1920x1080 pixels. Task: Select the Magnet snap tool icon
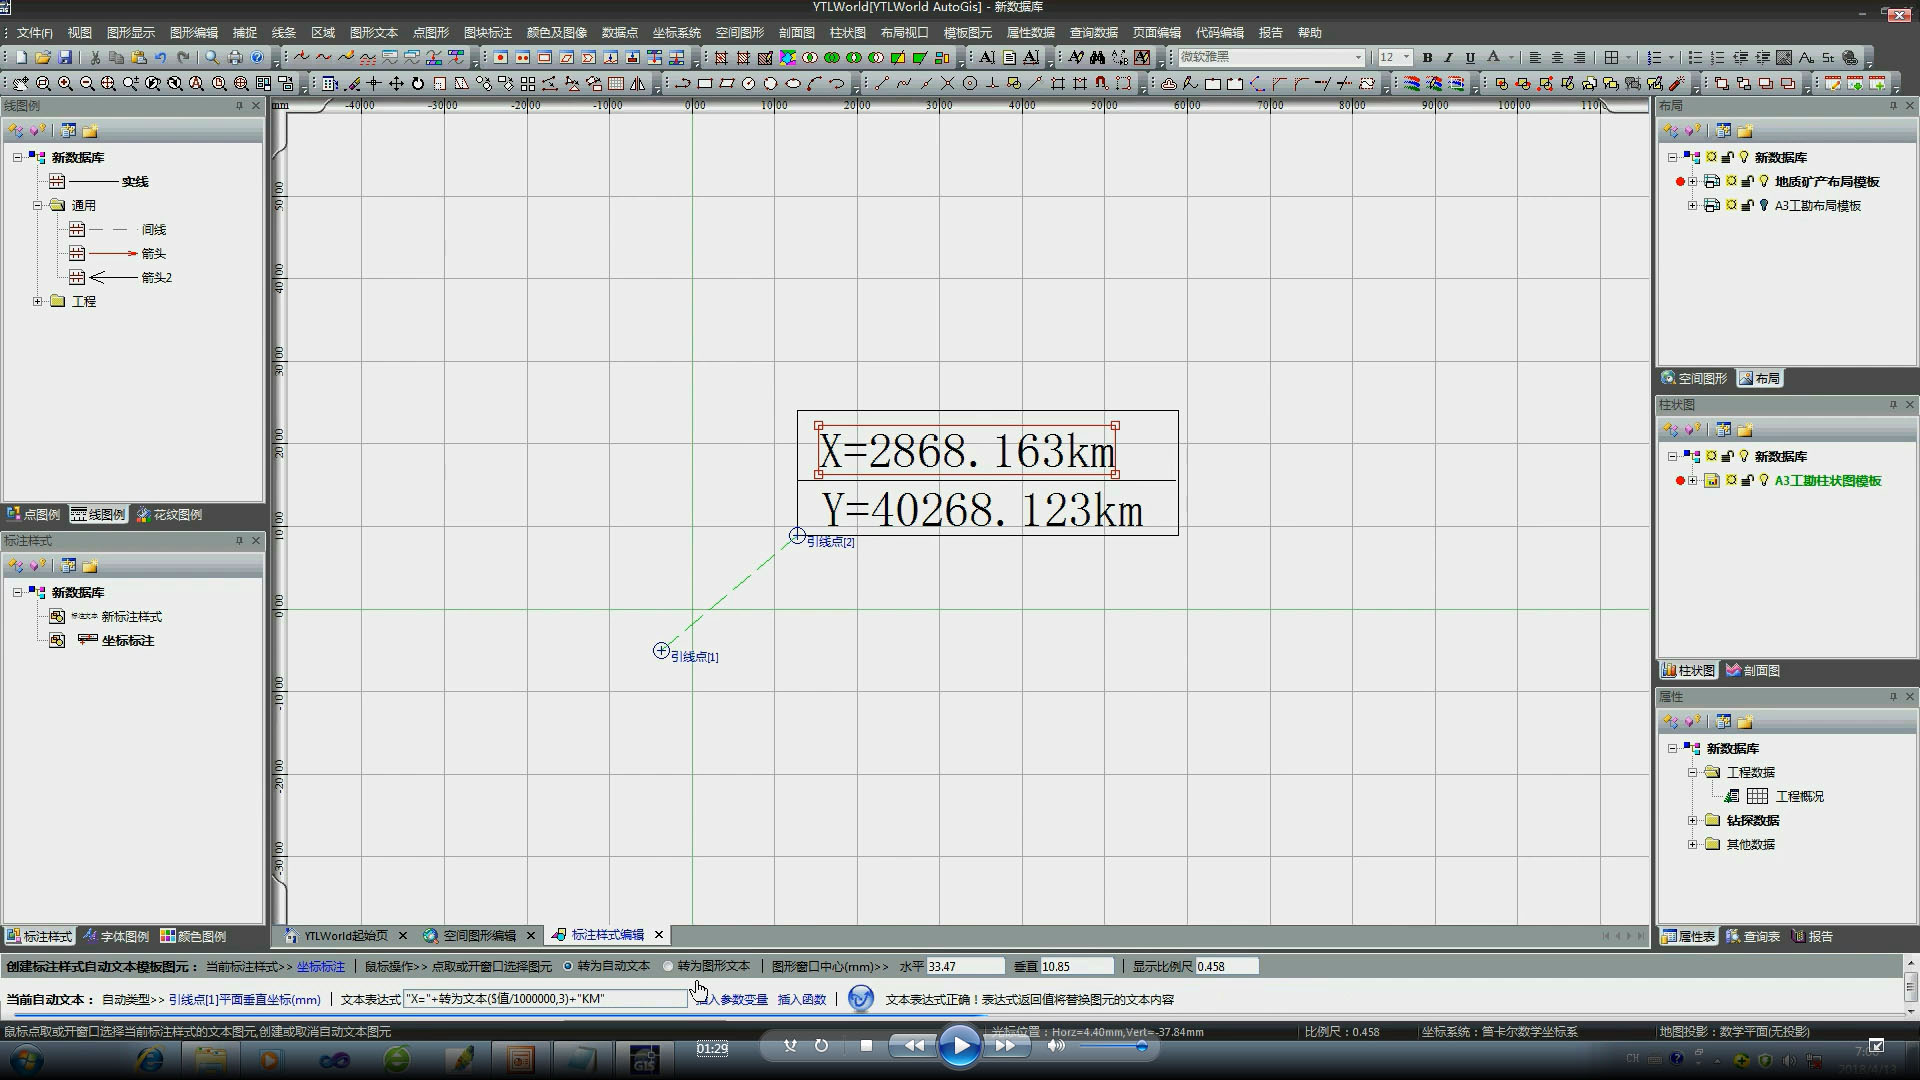coord(1100,84)
